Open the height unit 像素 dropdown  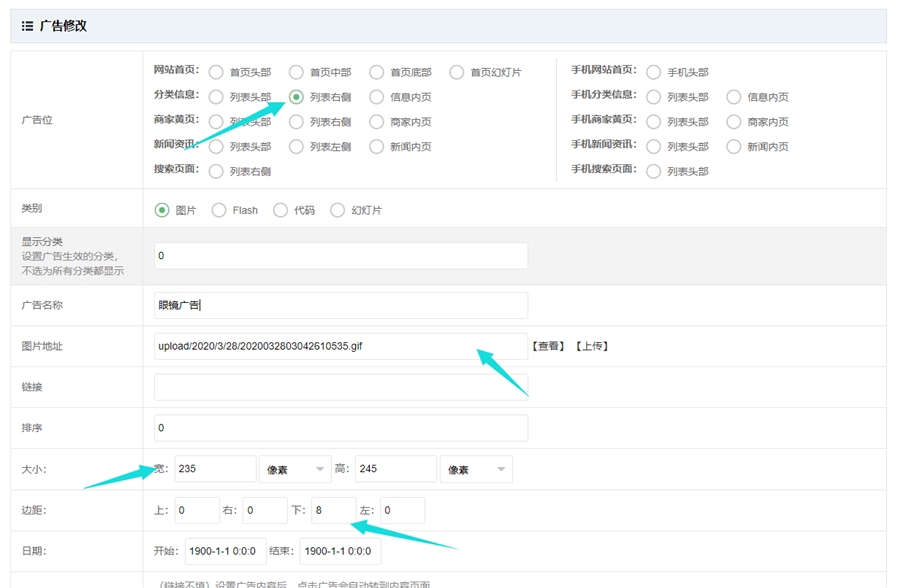(475, 469)
